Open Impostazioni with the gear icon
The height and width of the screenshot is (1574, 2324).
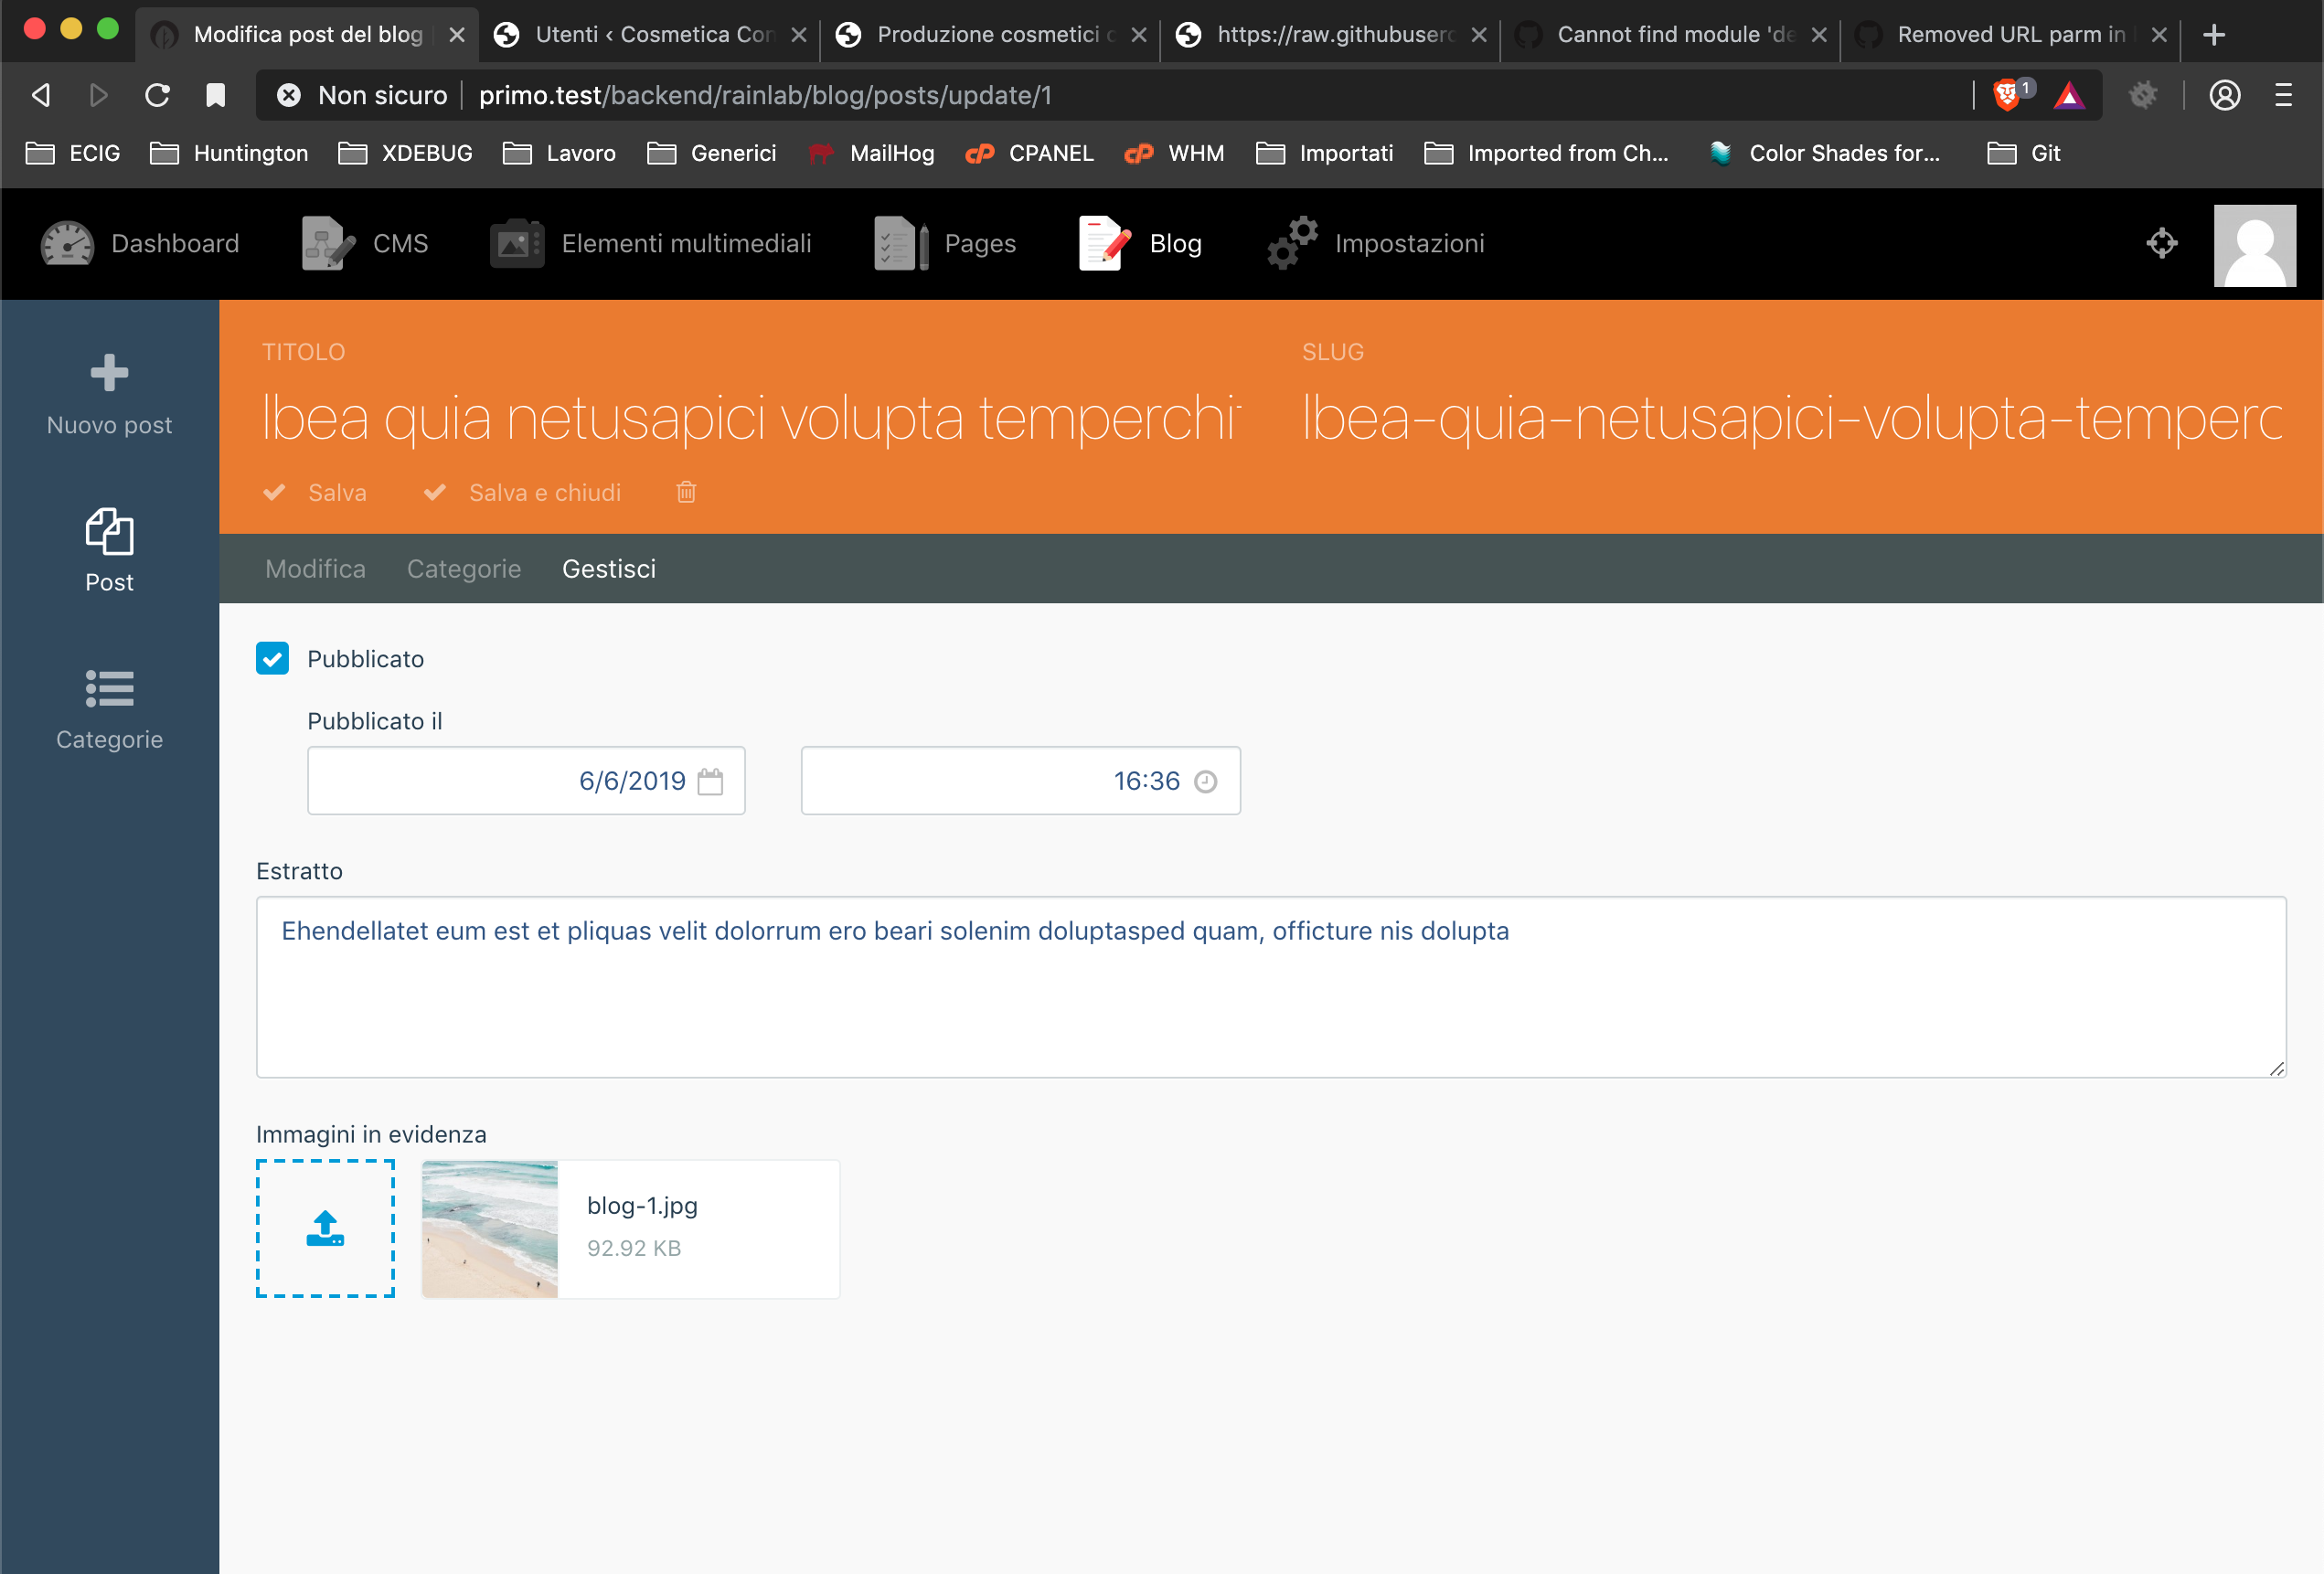[1292, 243]
